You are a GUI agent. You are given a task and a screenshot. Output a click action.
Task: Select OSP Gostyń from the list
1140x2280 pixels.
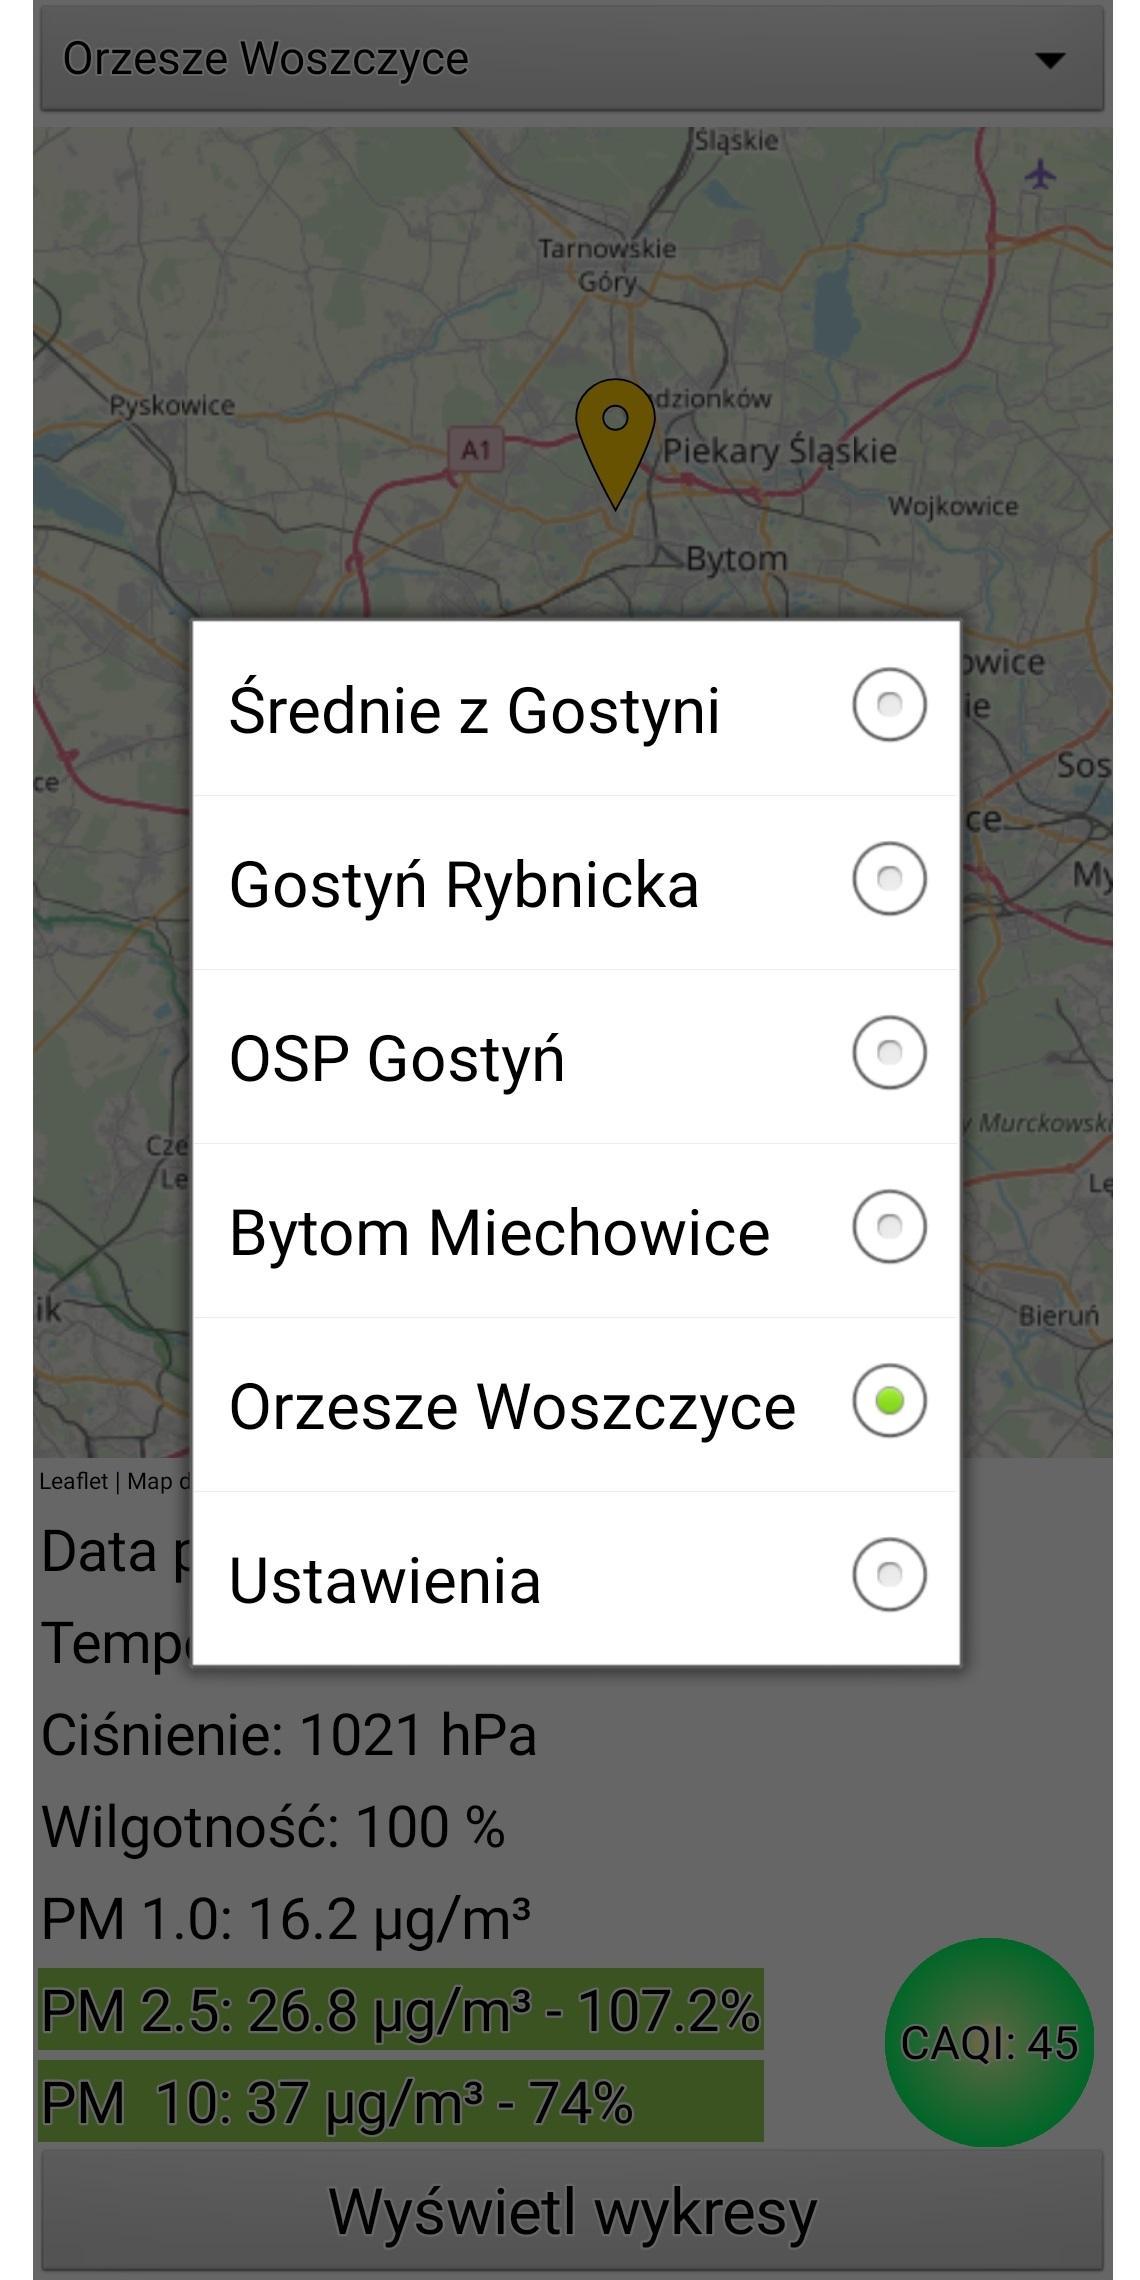pyautogui.click(x=888, y=1055)
